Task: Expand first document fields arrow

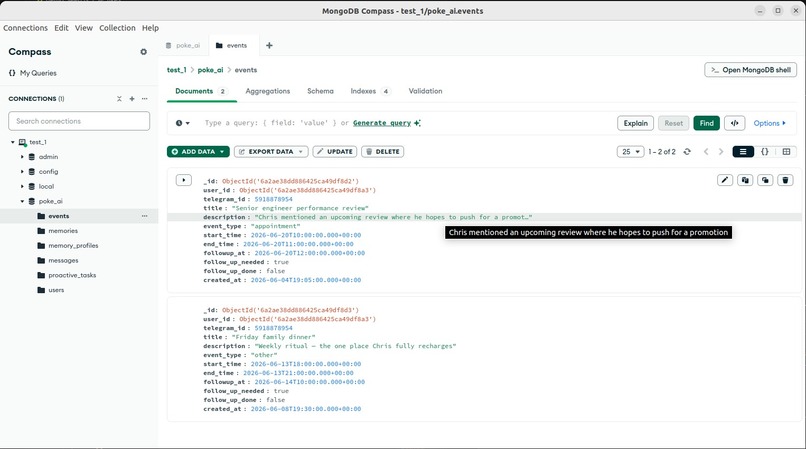Action: [184, 180]
